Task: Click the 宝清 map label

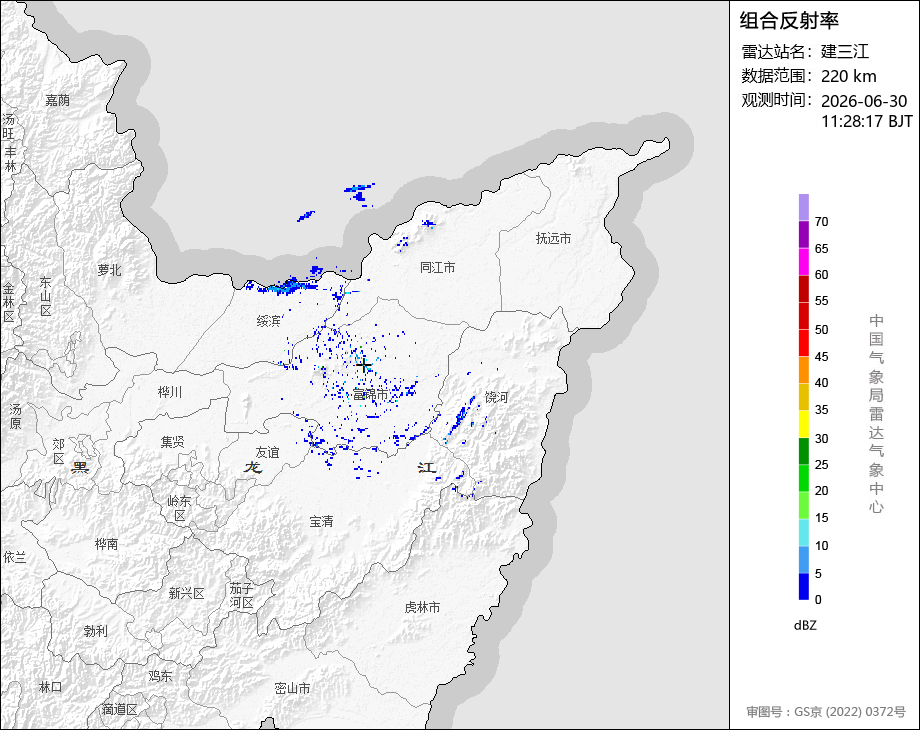Action: tap(322, 521)
